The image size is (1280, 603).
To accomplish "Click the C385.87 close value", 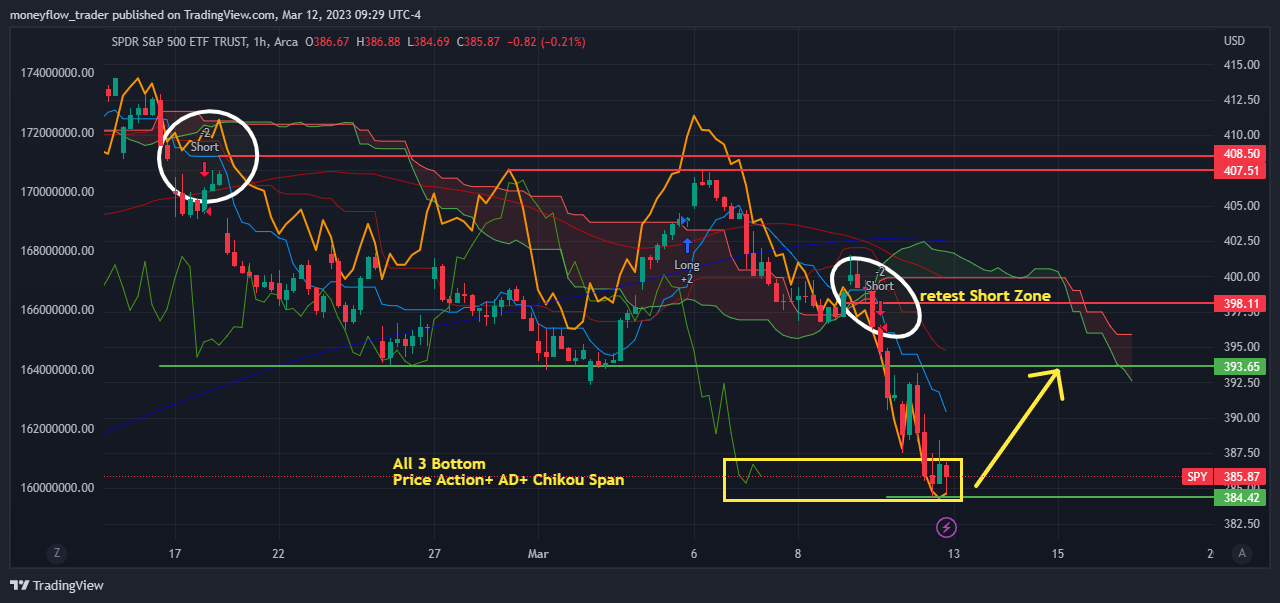I will pos(478,42).
